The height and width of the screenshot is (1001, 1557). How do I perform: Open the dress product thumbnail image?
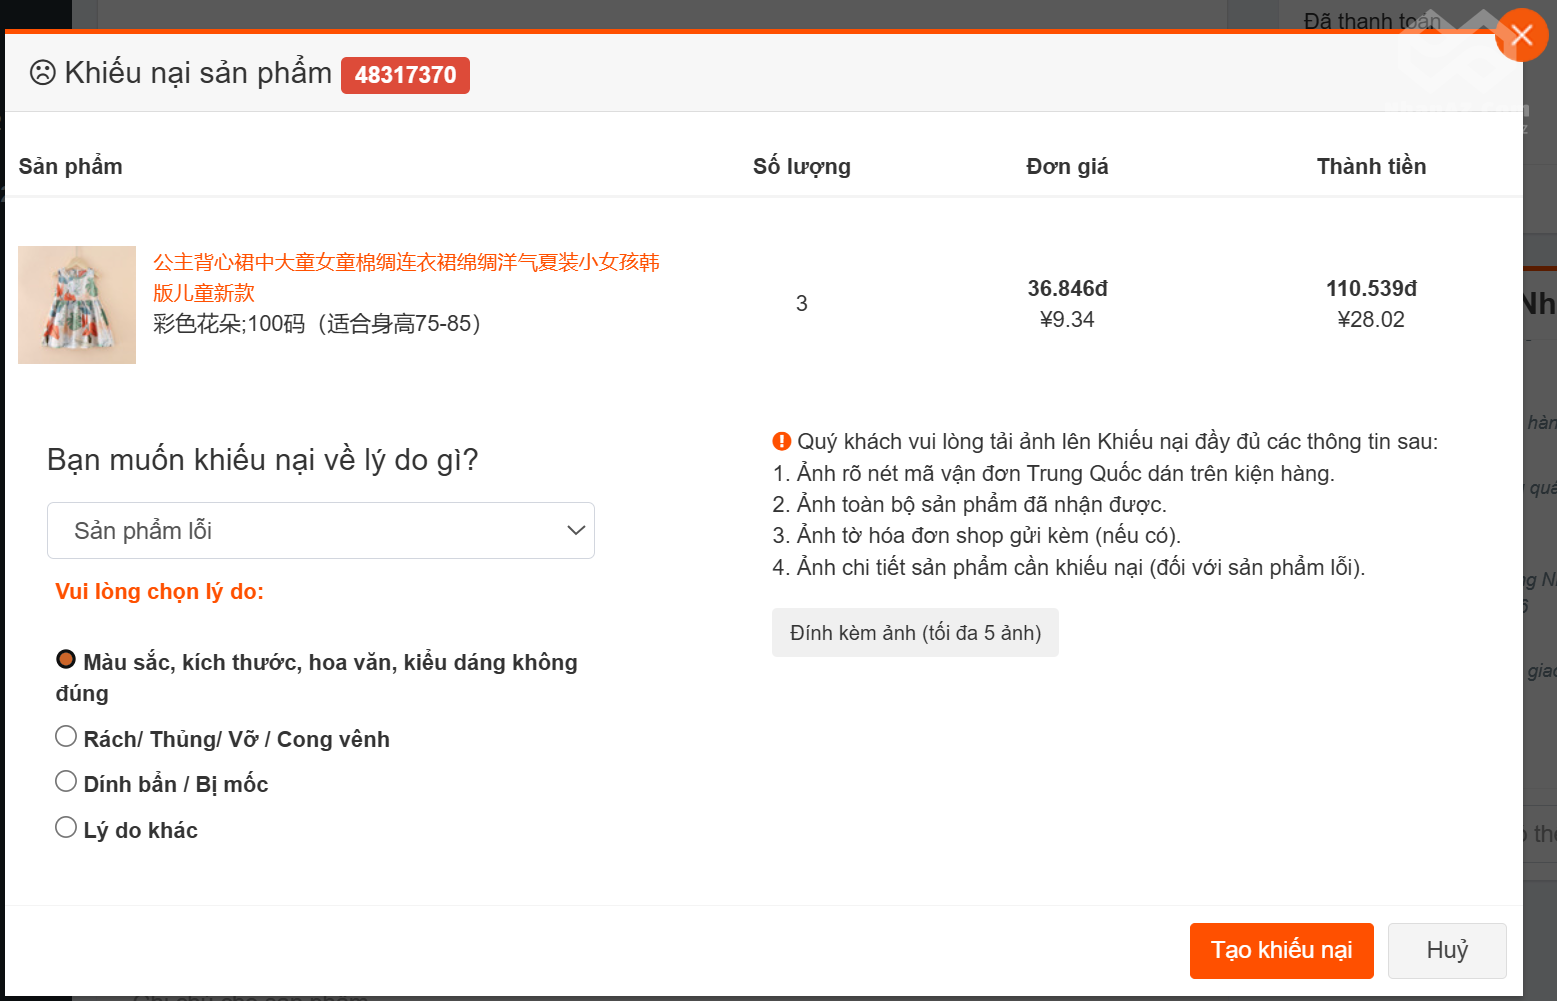click(77, 305)
